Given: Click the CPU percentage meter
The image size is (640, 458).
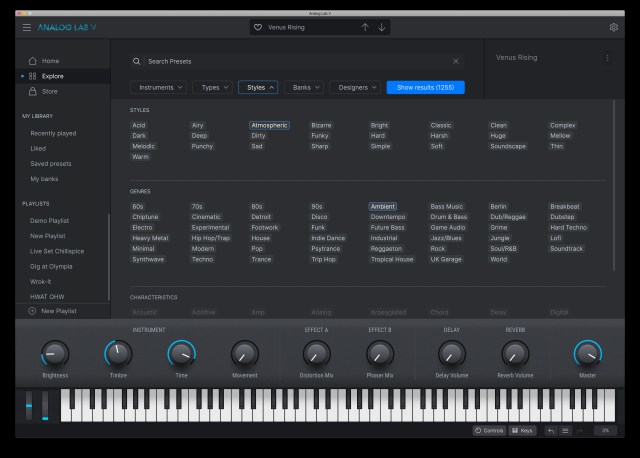Looking at the screenshot, I should click(x=605, y=431).
